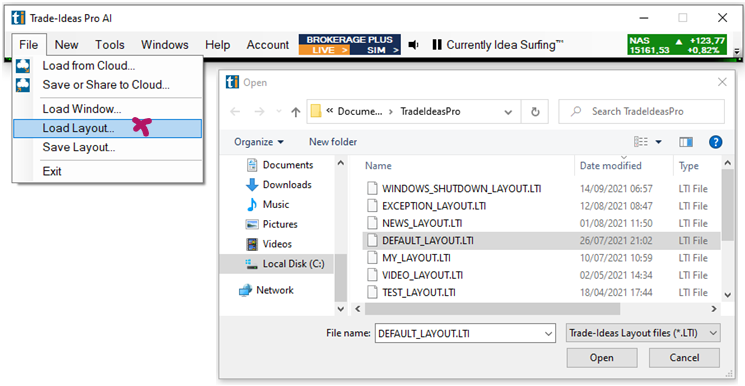Open the help question mark icon
Image resolution: width=745 pixels, height=386 pixels.
pos(715,142)
